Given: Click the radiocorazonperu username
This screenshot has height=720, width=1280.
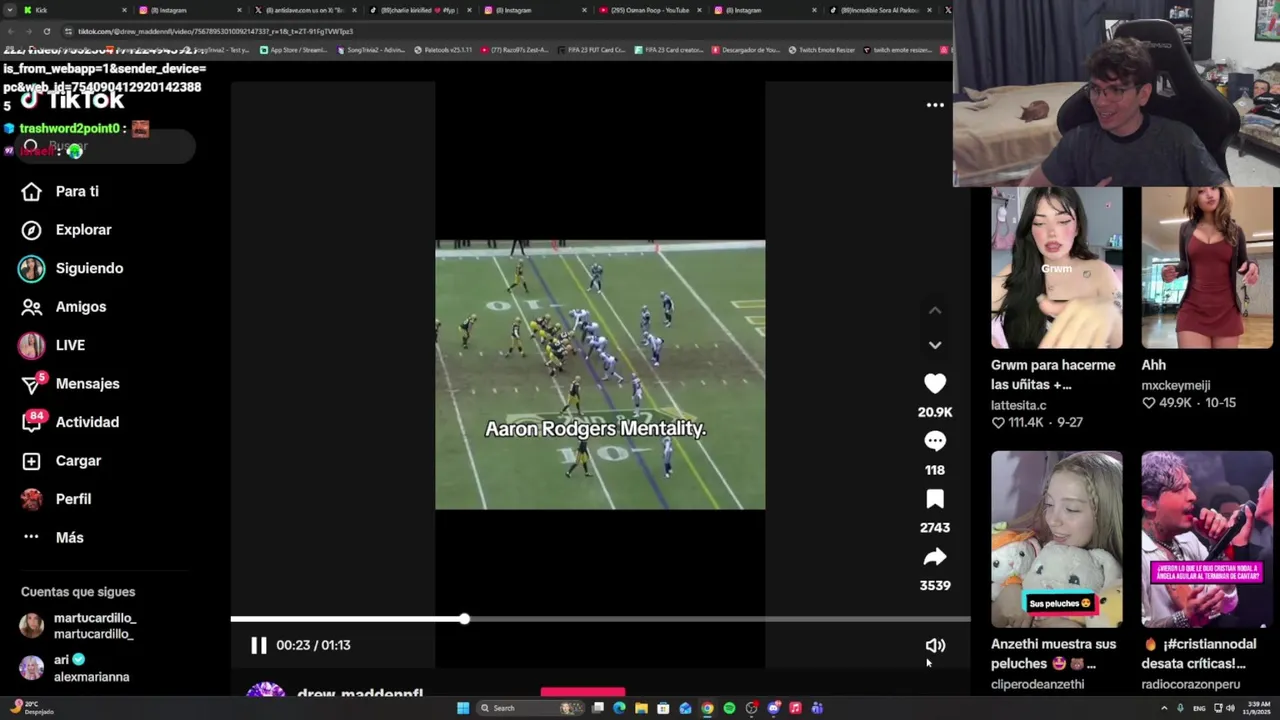Looking at the screenshot, I should [x=1190, y=684].
